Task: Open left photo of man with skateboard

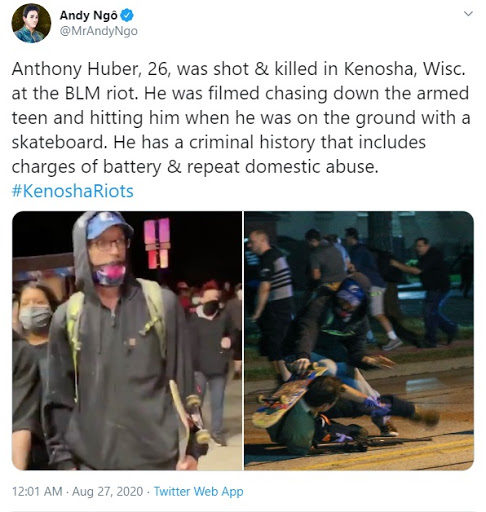Action: click(x=127, y=340)
